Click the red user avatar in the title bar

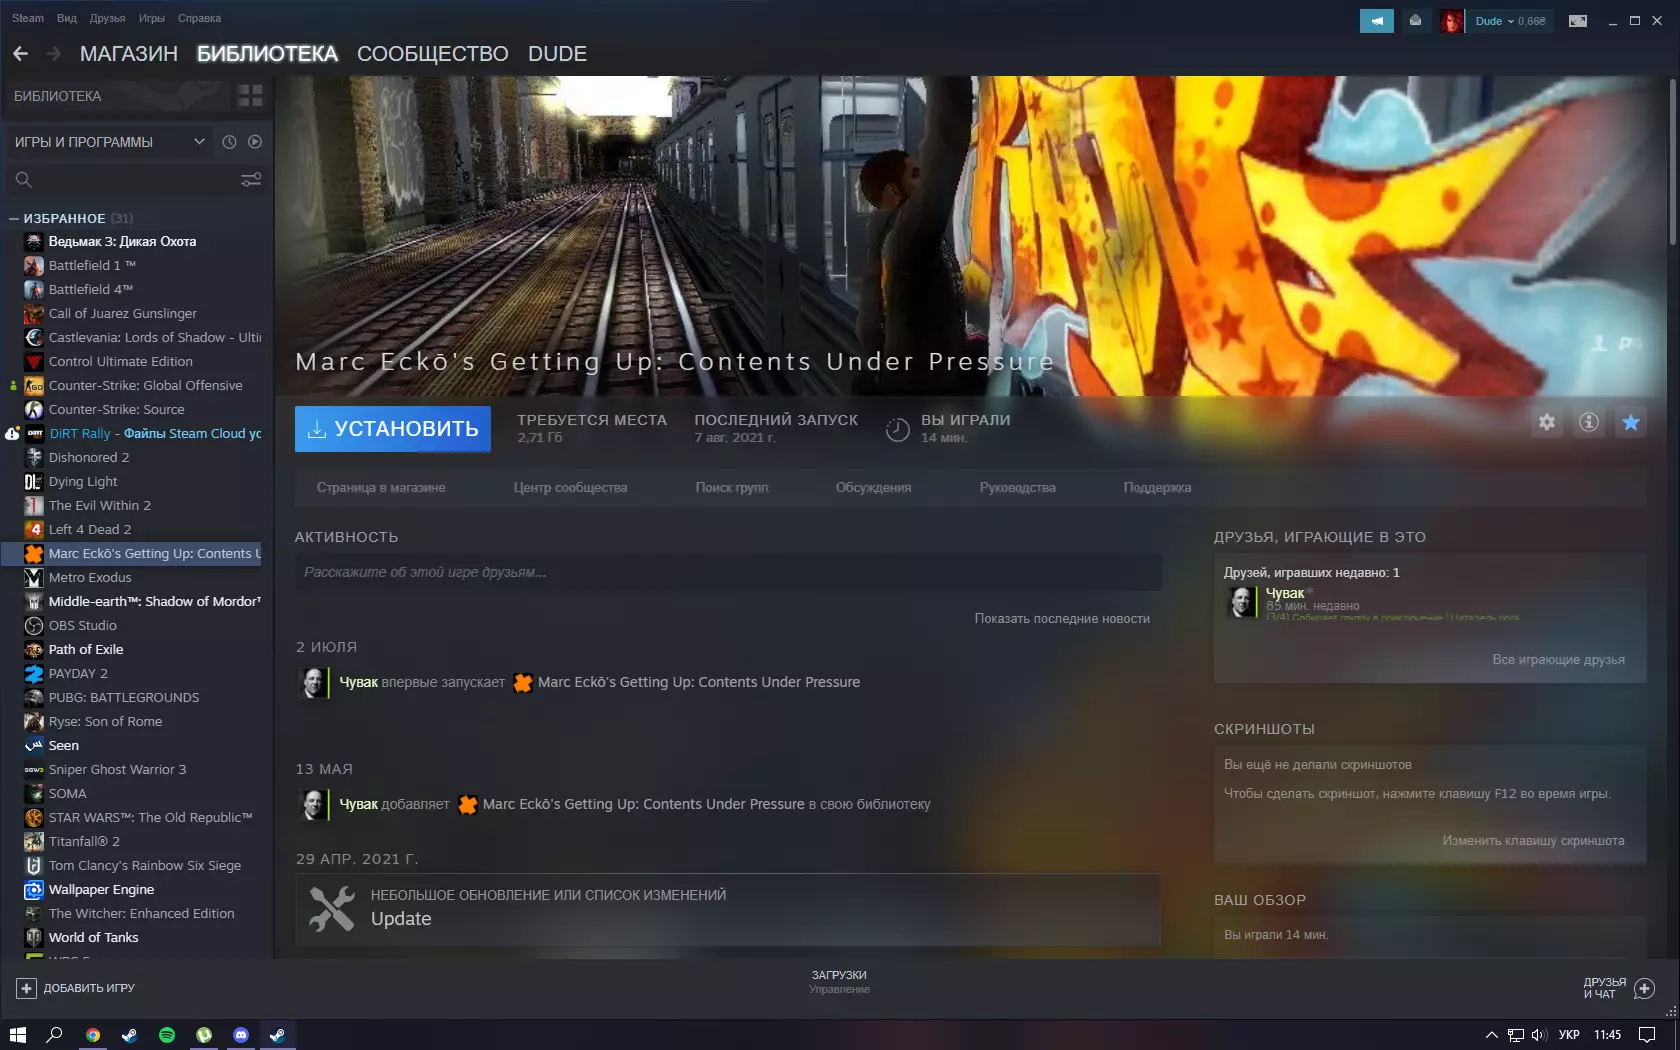[1451, 21]
